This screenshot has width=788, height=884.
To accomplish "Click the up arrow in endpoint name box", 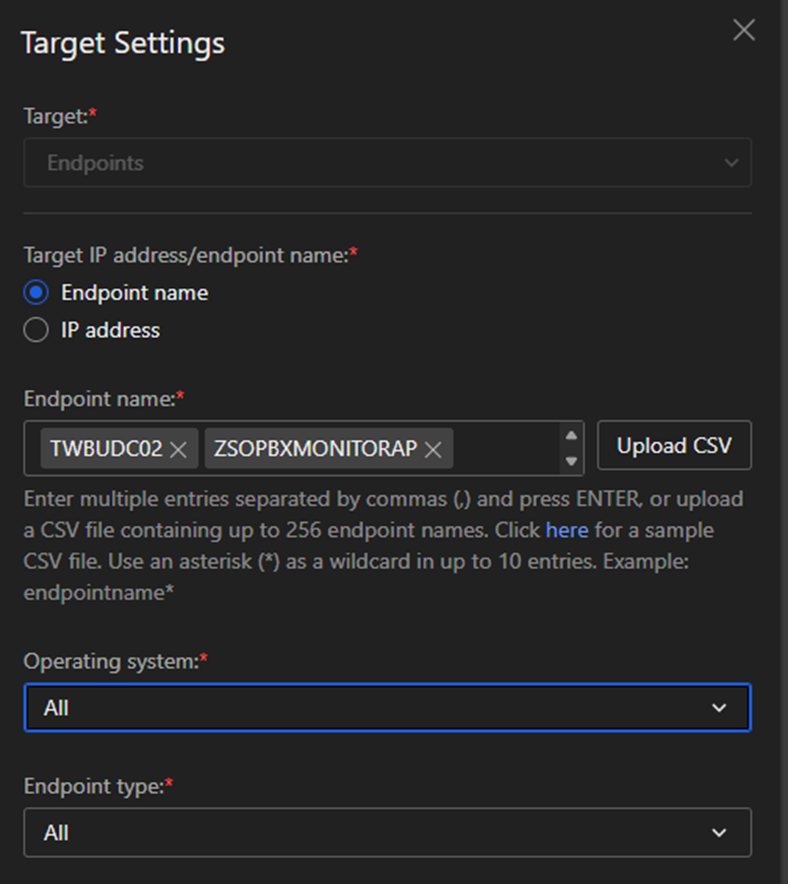I will (571, 436).
